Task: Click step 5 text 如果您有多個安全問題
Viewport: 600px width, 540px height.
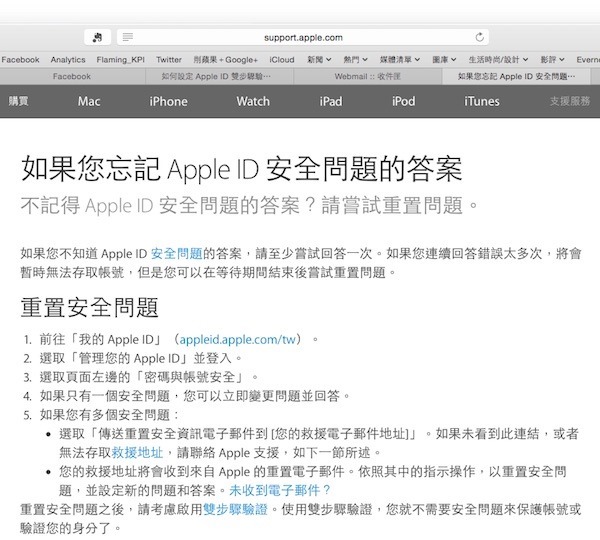Action: coord(105,415)
